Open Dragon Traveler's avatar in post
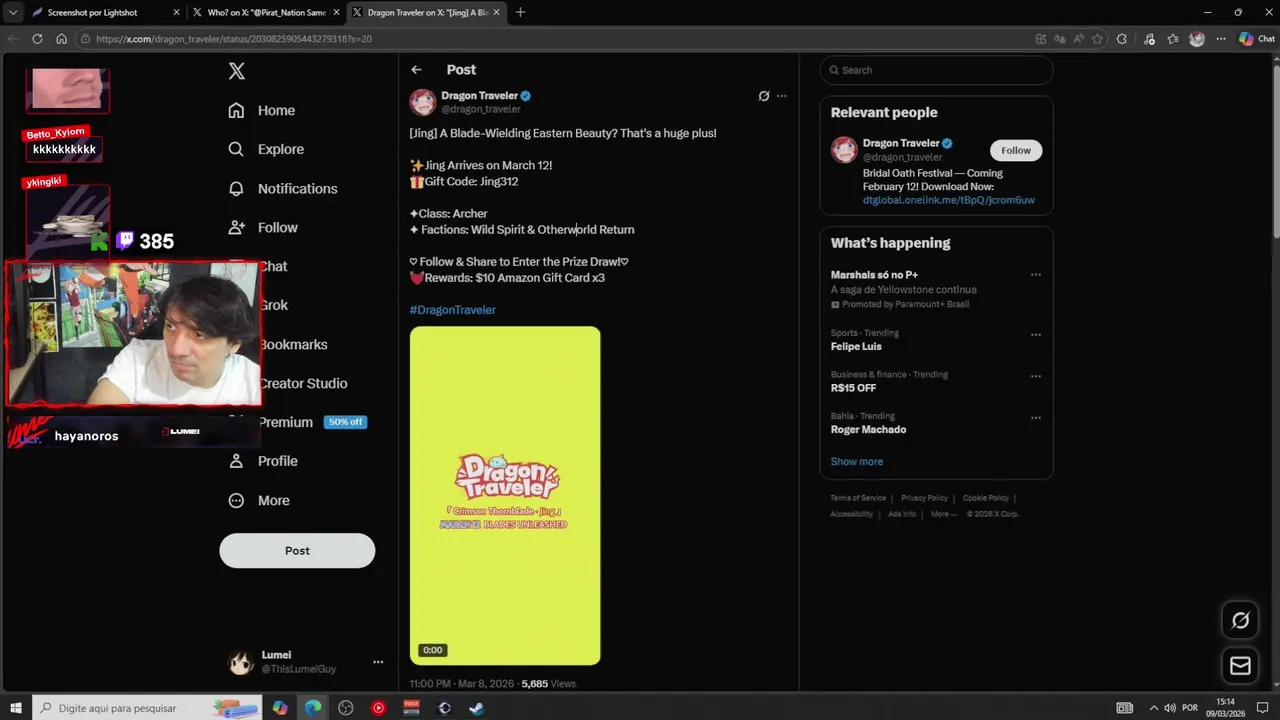The width and height of the screenshot is (1280, 720). [423, 102]
